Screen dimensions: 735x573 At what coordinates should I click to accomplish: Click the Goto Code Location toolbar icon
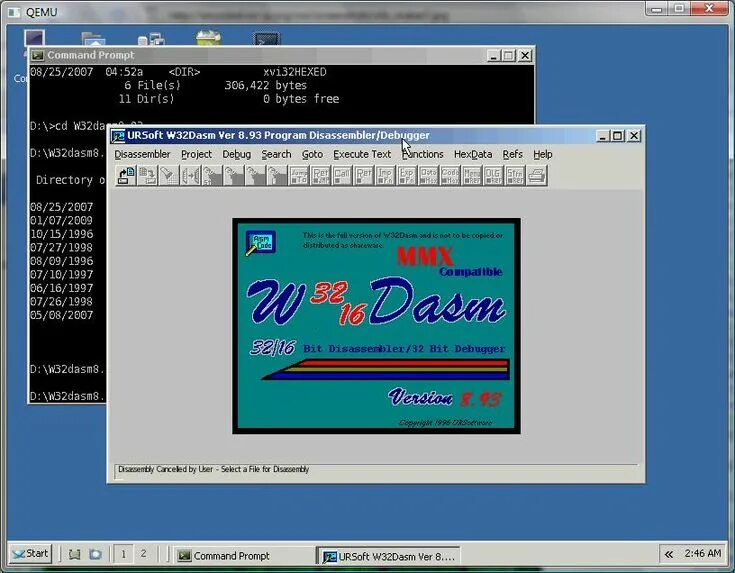pos(277,176)
